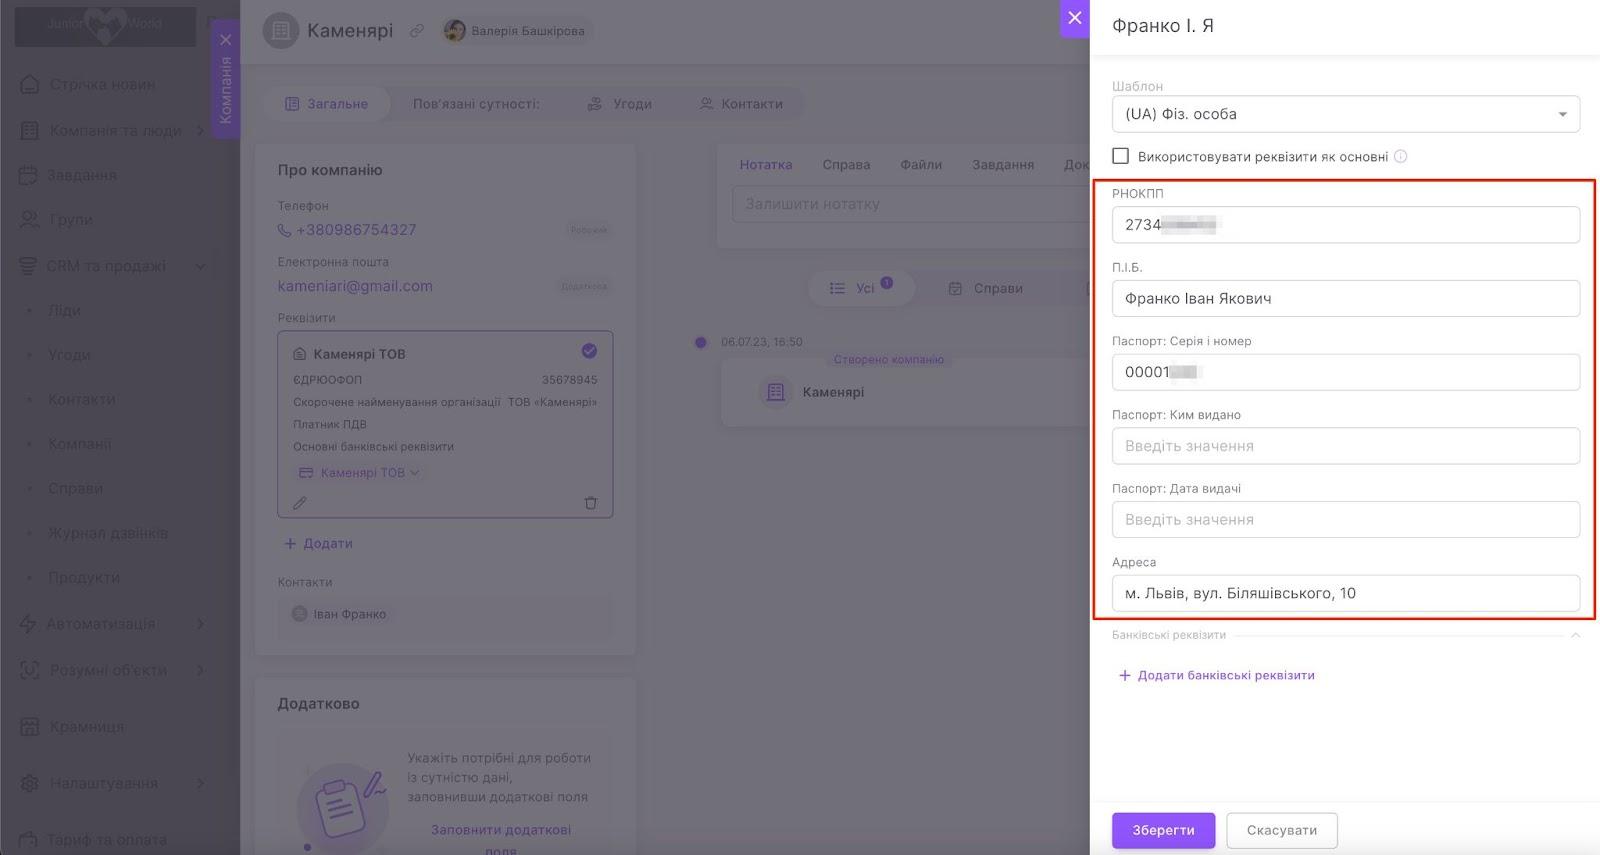1600x855 pixels.
Task: Save with the Зберегти button
Action: (x=1164, y=830)
